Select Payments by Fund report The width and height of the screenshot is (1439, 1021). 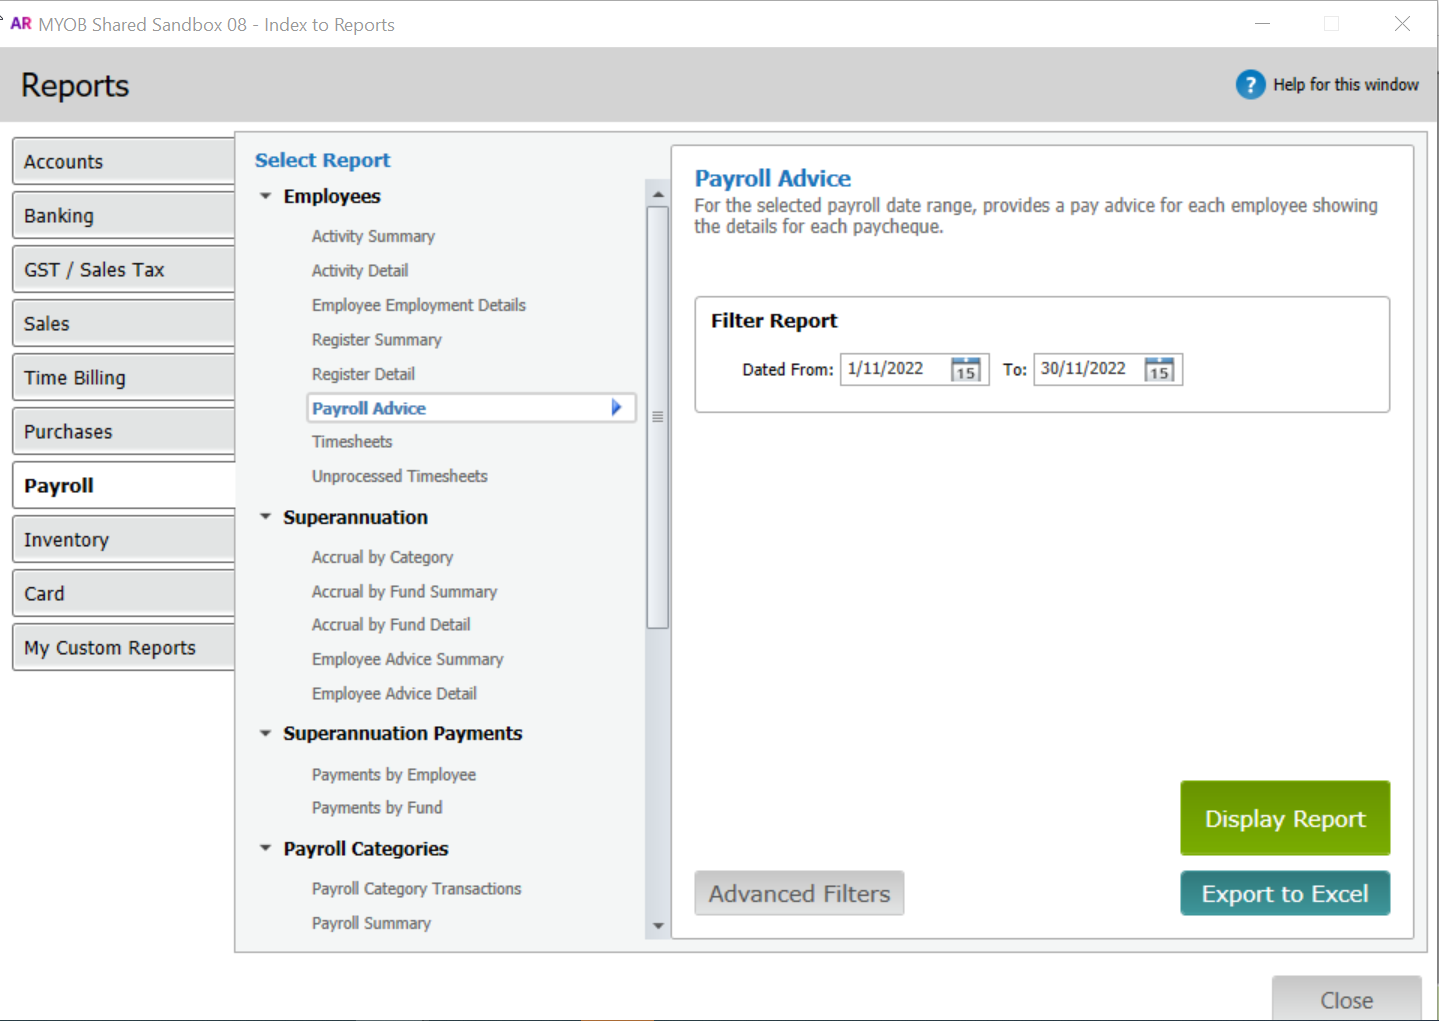pos(377,807)
